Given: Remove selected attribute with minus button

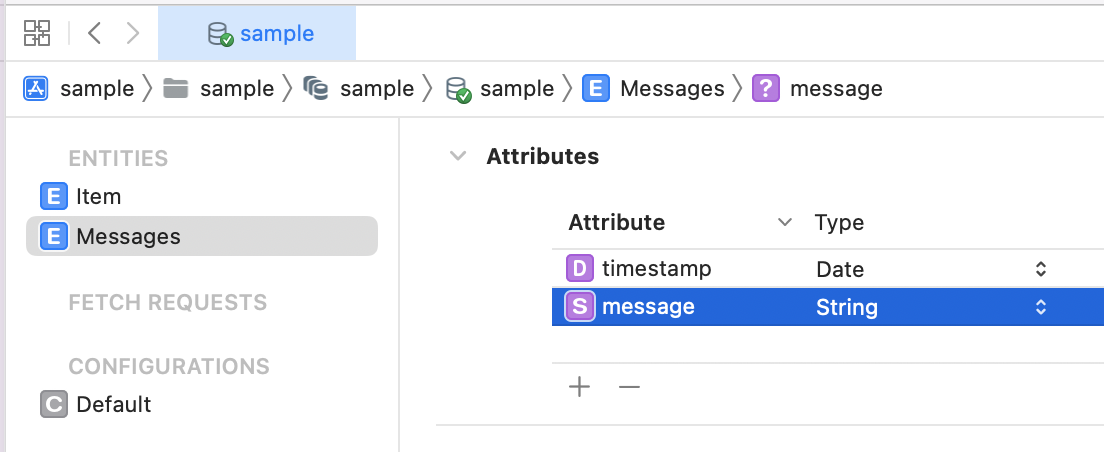Looking at the screenshot, I should [629, 387].
